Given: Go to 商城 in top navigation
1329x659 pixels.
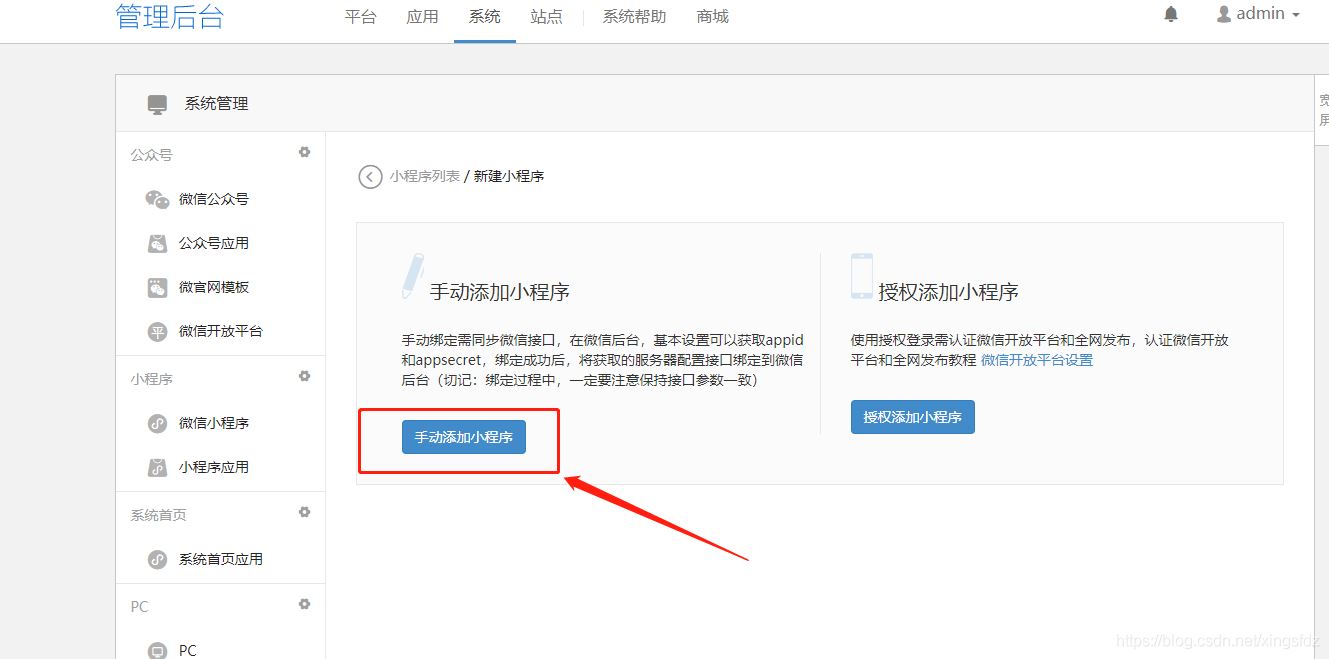Looking at the screenshot, I should point(712,17).
